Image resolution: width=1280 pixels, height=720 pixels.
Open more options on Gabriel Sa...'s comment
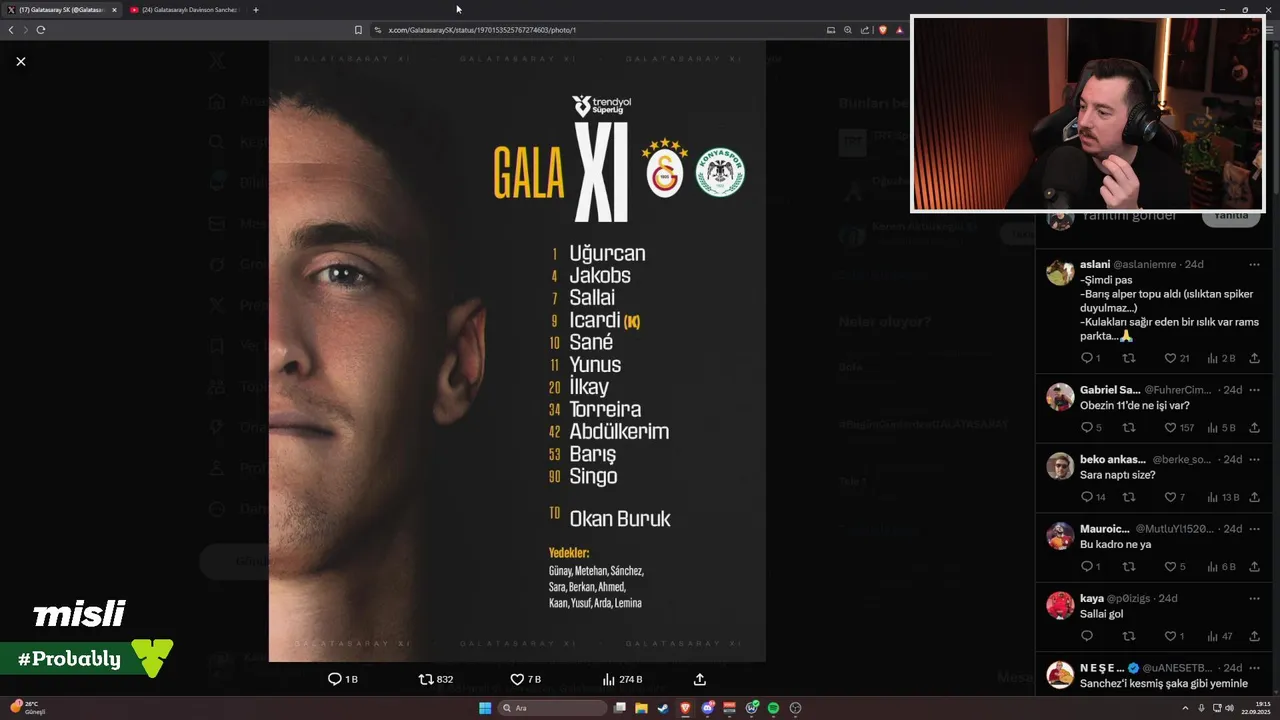[1254, 390]
